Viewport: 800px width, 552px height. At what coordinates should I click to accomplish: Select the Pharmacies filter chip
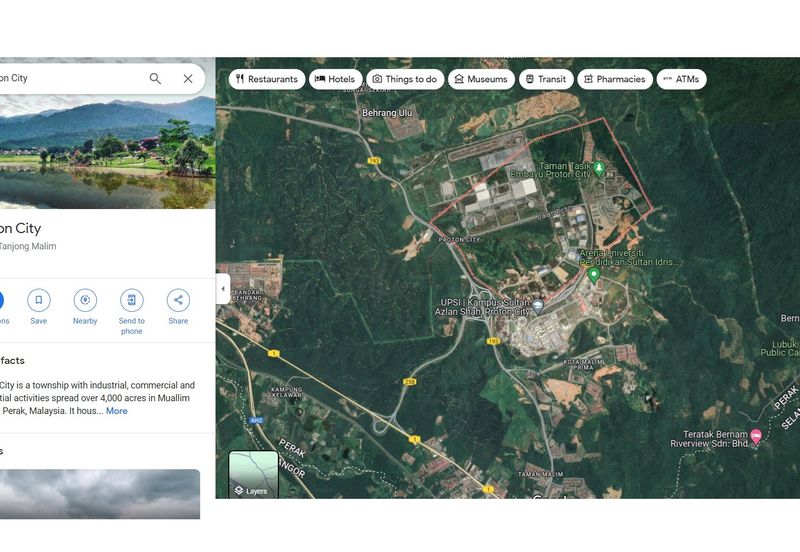click(x=614, y=79)
